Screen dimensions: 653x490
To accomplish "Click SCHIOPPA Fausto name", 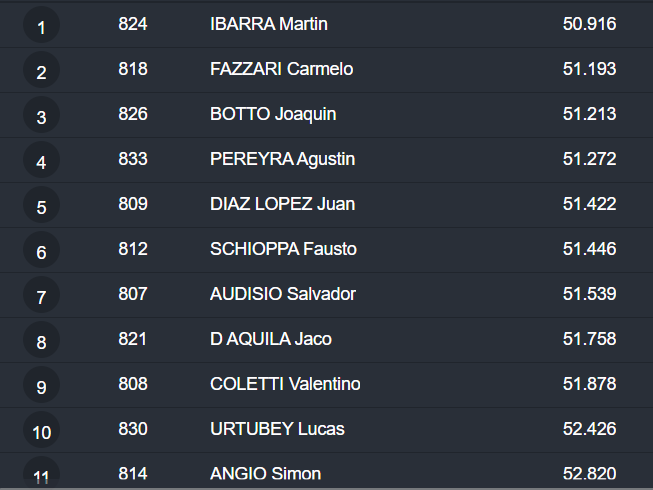I will (283, 249).
